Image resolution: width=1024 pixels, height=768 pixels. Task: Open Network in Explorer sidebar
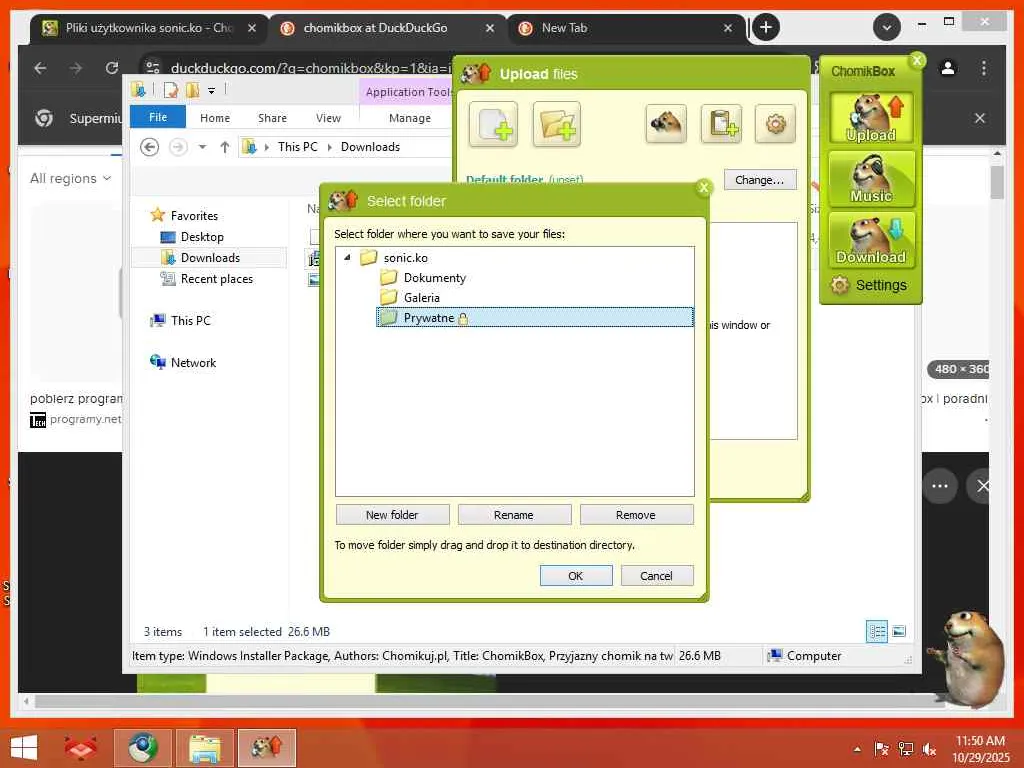tap(183, 362)
